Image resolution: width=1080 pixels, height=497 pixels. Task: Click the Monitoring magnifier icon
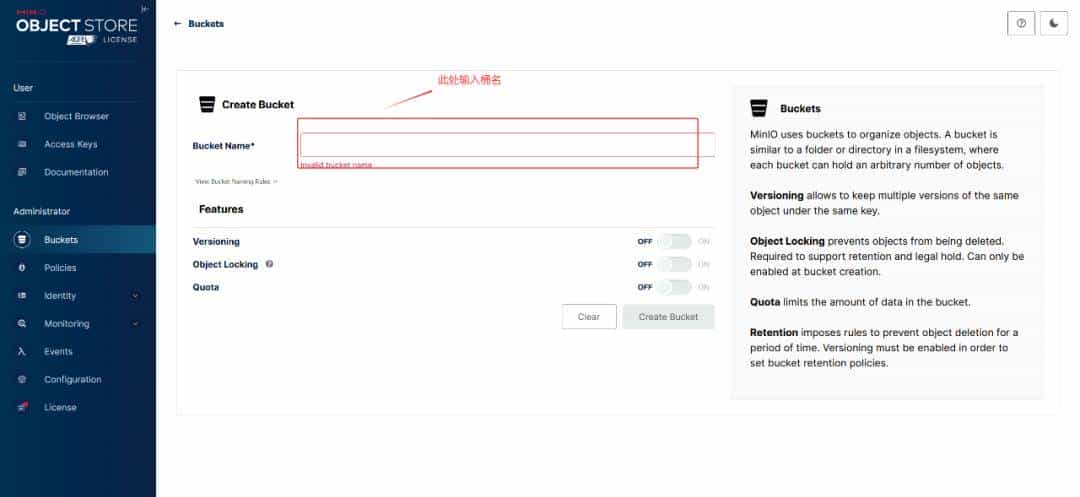click(22, 324)
